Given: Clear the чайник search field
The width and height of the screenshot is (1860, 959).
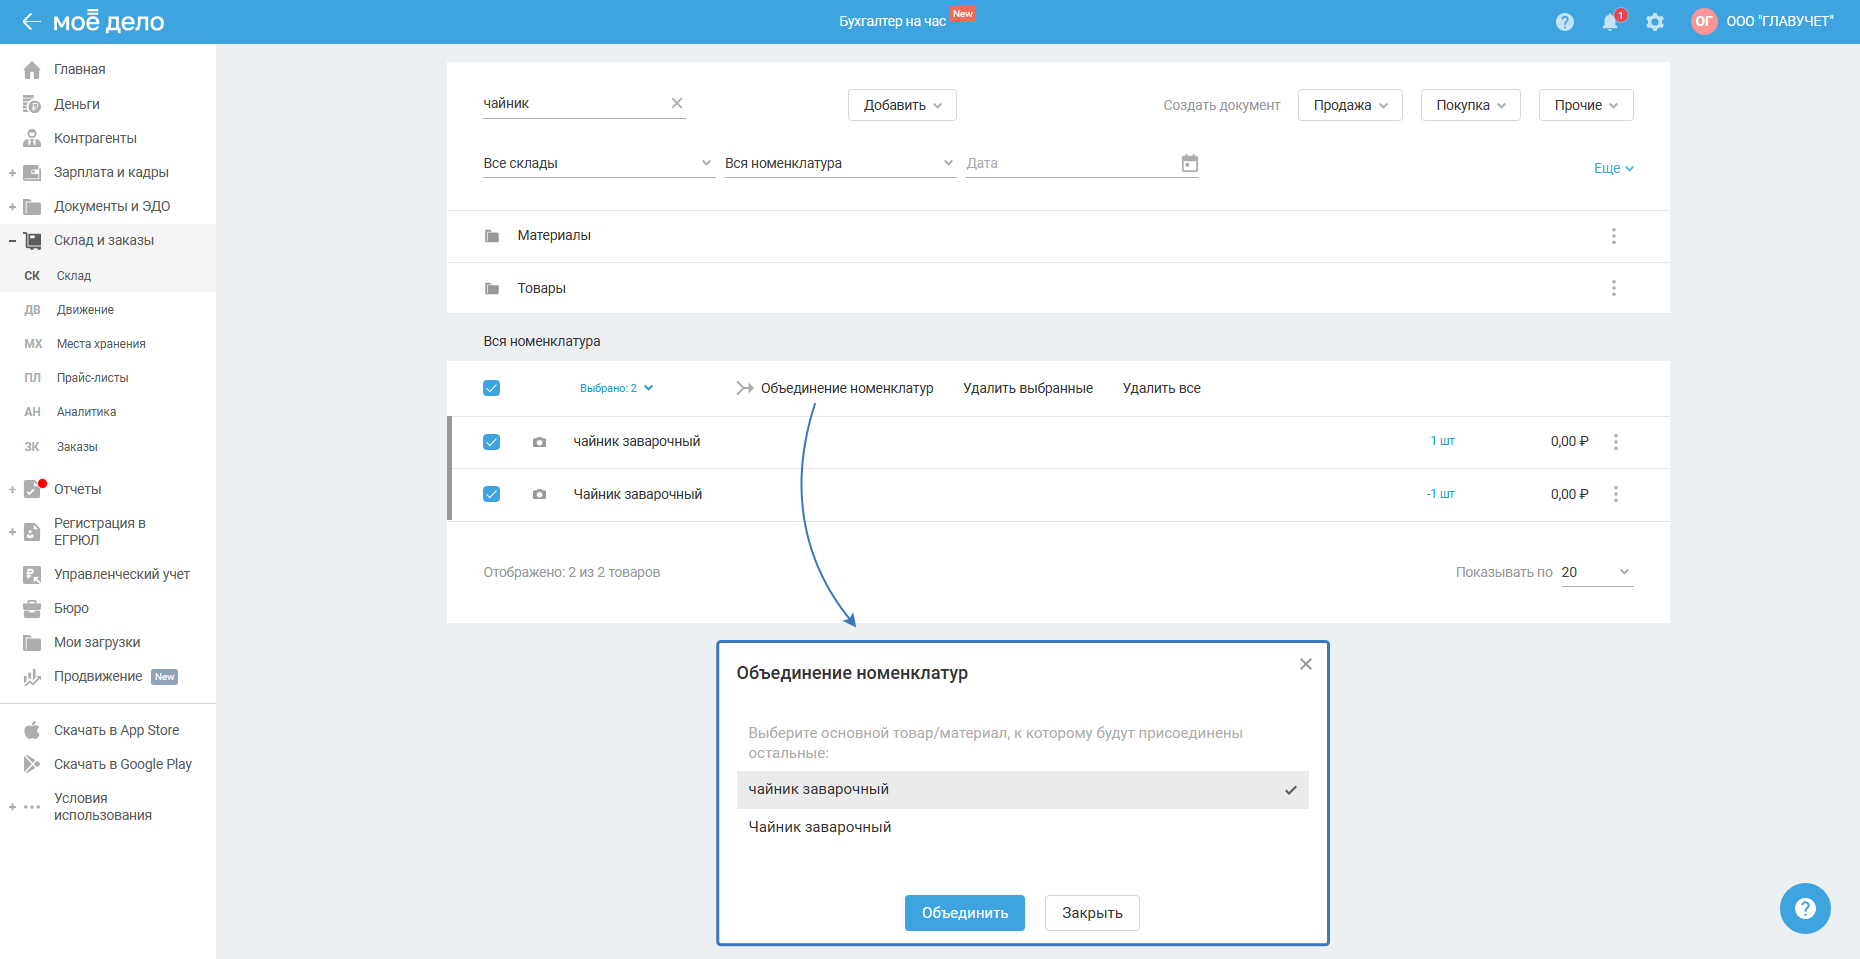Looking at the screenshot, I should [677, 103].
